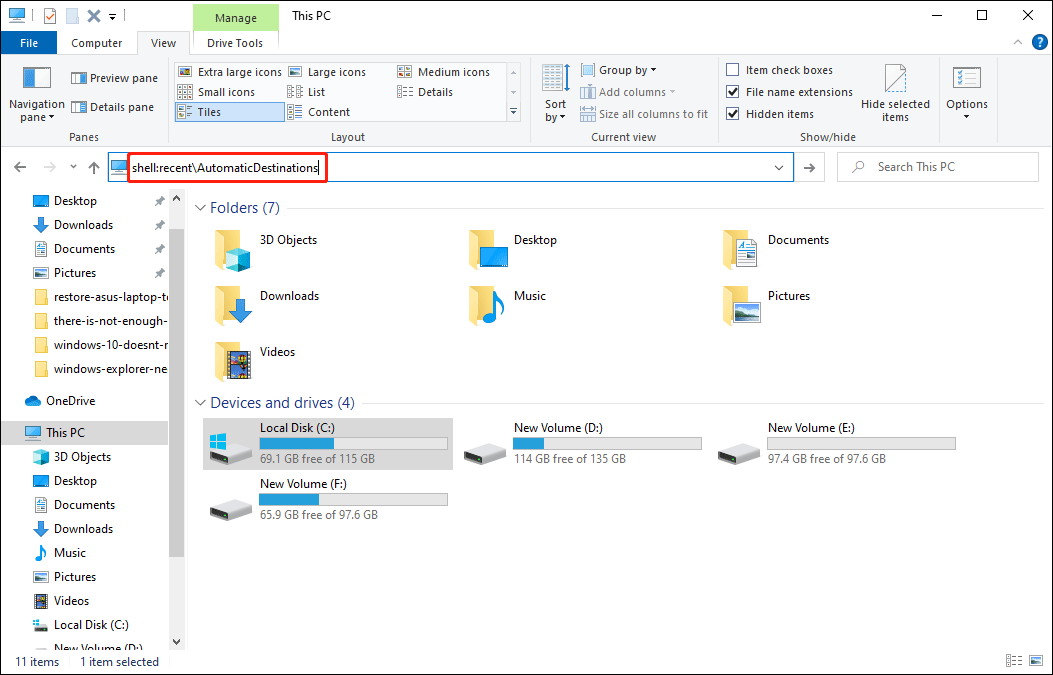Select Details layout
This screenshot has width=1053, height=675.
tap(425, 92)
